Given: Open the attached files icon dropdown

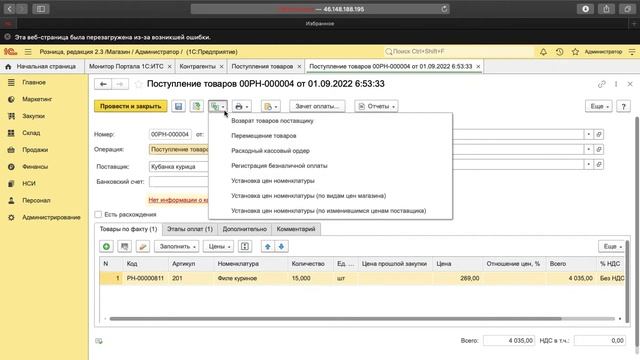Looking at the screenshot, I should [x=271, y=106].
